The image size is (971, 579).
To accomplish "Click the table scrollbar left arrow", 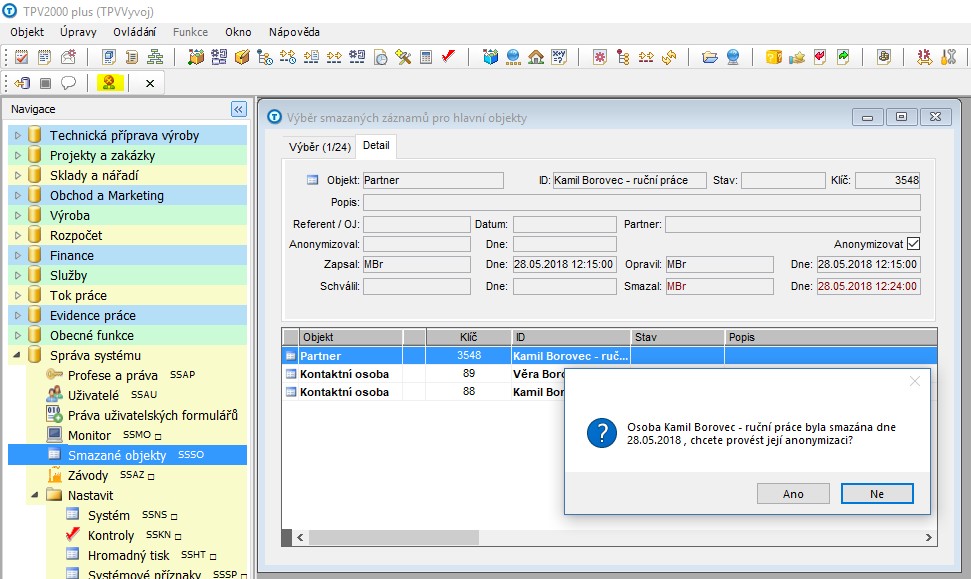I will click(x=300, y=538).
